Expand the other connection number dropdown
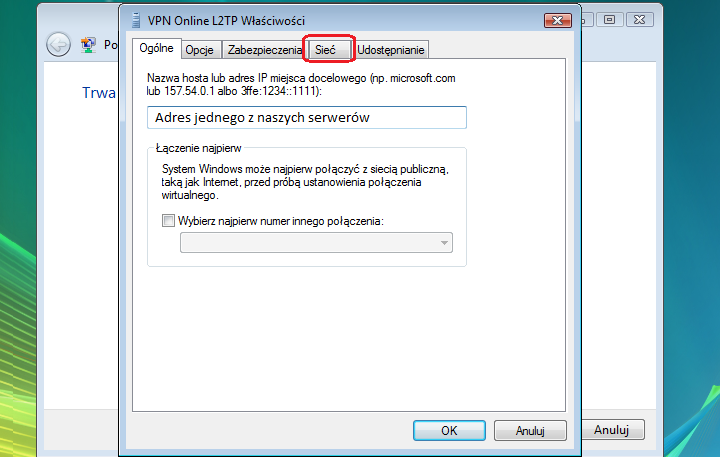 pyautogui.click(x=316, y=243)
